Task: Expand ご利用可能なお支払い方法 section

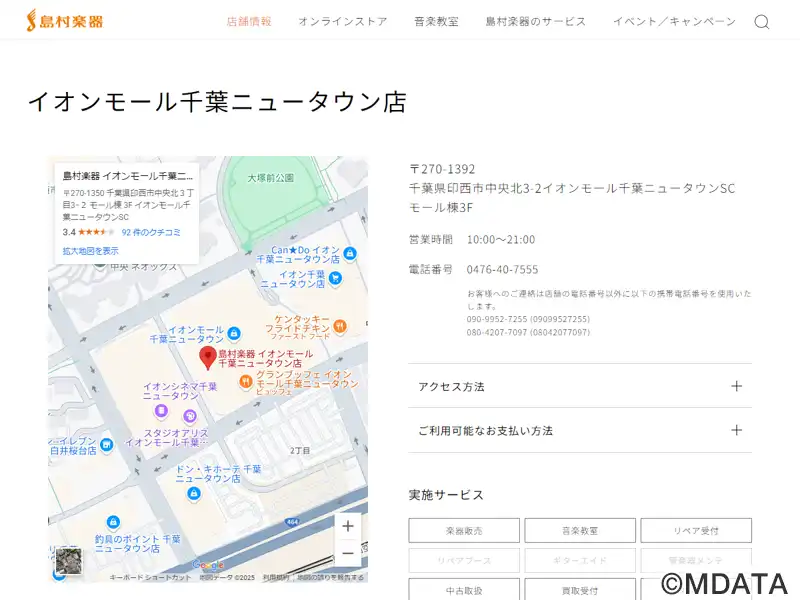Action: pyautogui.click(x=580, y=431)
